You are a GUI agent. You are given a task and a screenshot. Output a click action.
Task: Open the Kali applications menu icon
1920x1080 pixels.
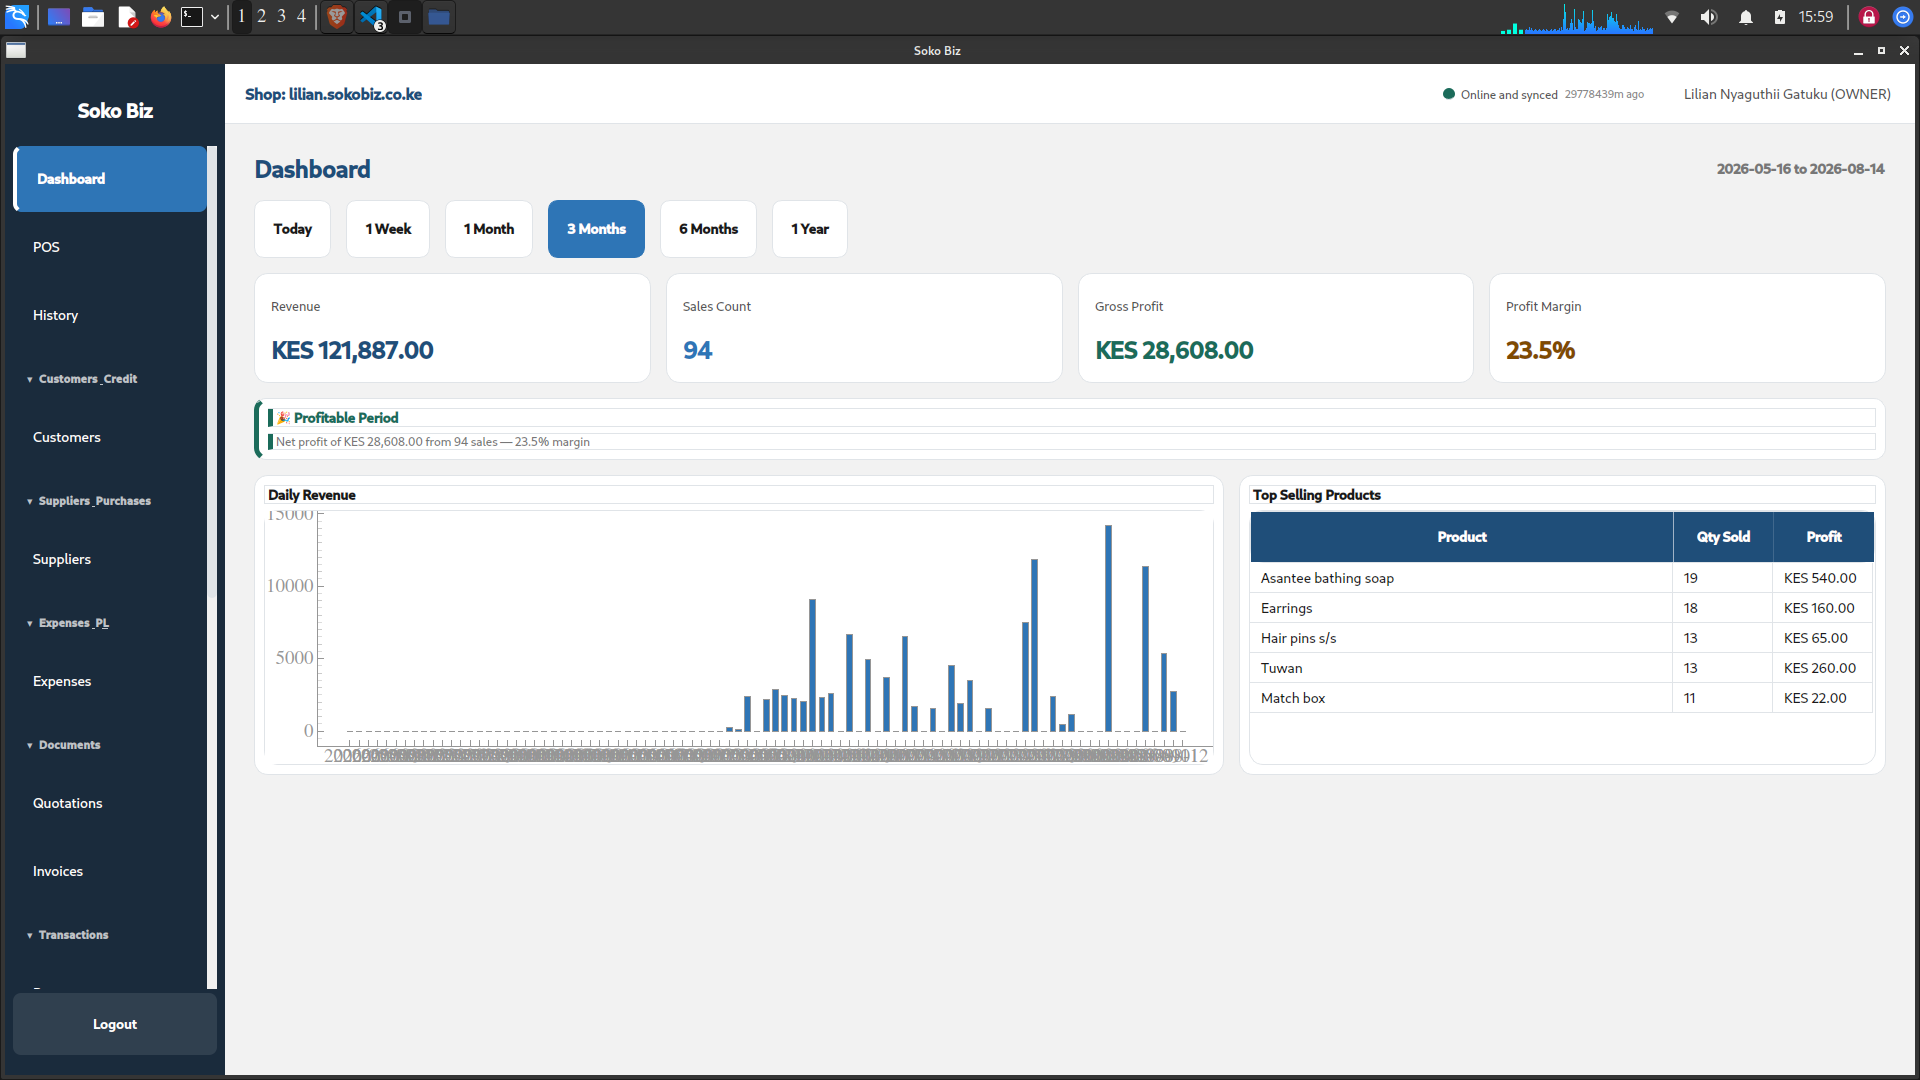pos(17,17)
